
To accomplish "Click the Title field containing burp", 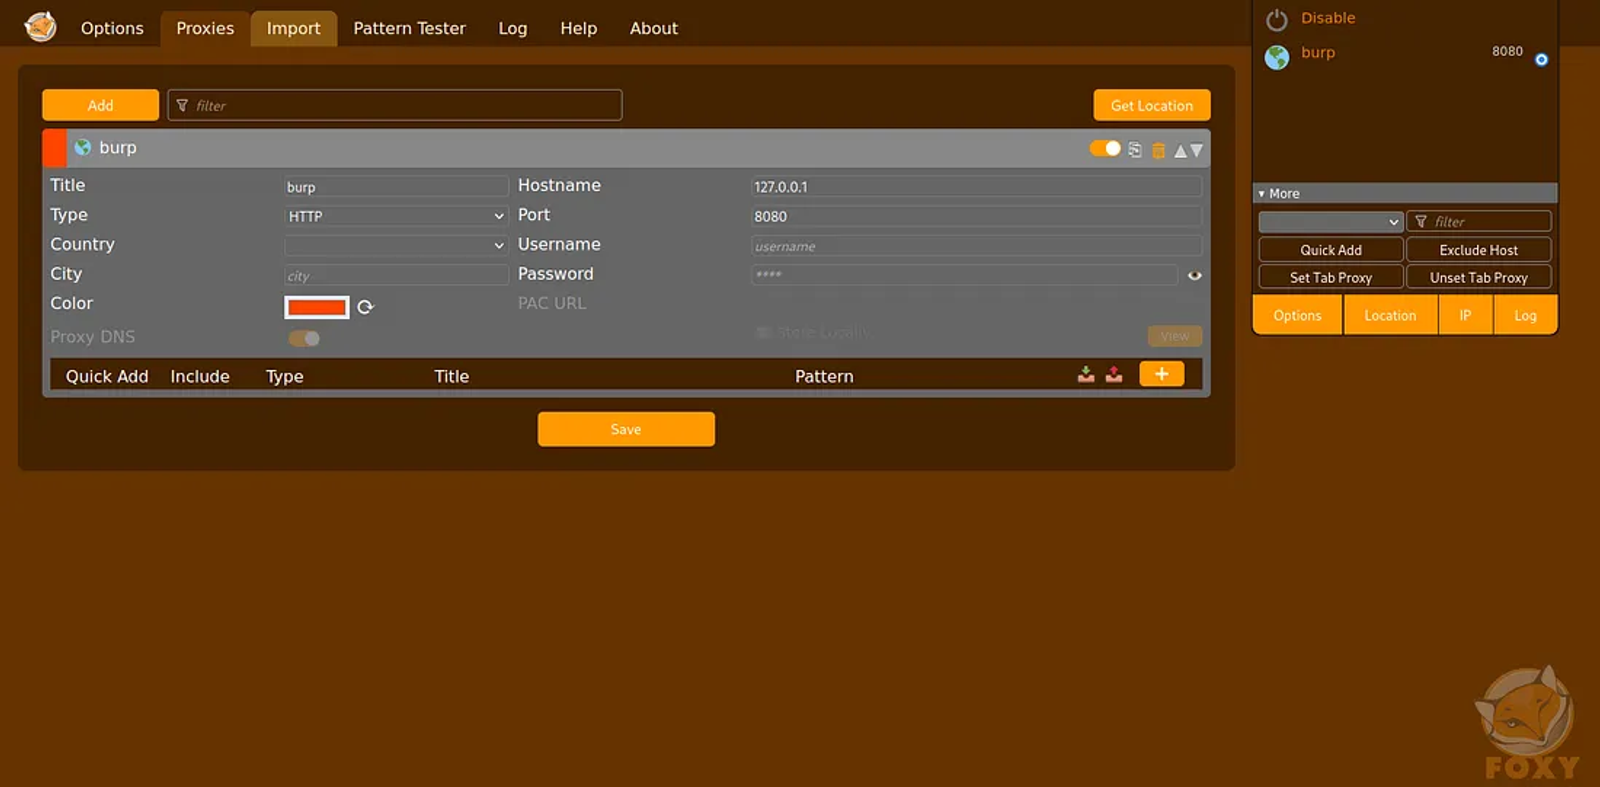I will pos(396,187).
